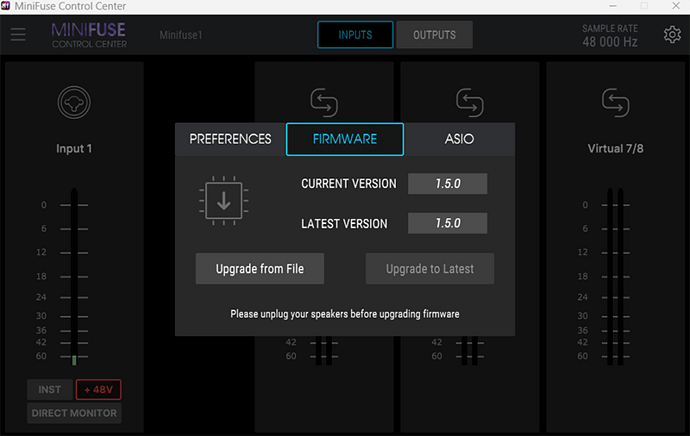Open the settings gear
Image resolution: width=690 pixels, height=436 pixels.
point(672,34)
